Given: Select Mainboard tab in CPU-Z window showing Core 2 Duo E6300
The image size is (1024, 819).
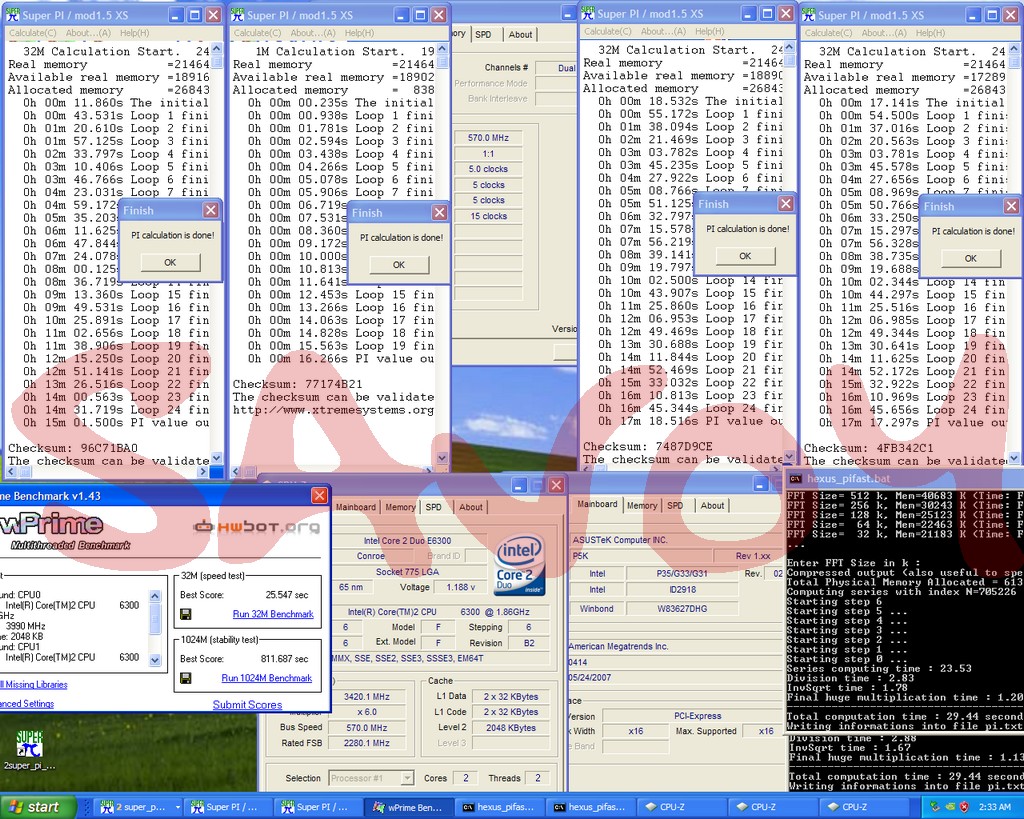Looking at the screenshot, I should (356, 507).
